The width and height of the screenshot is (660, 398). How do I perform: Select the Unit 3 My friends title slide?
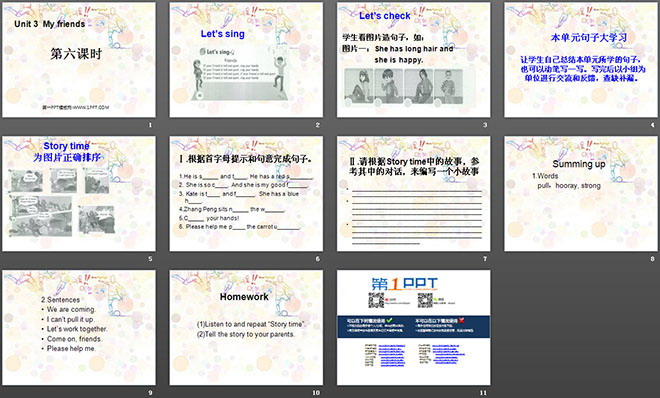79,60
